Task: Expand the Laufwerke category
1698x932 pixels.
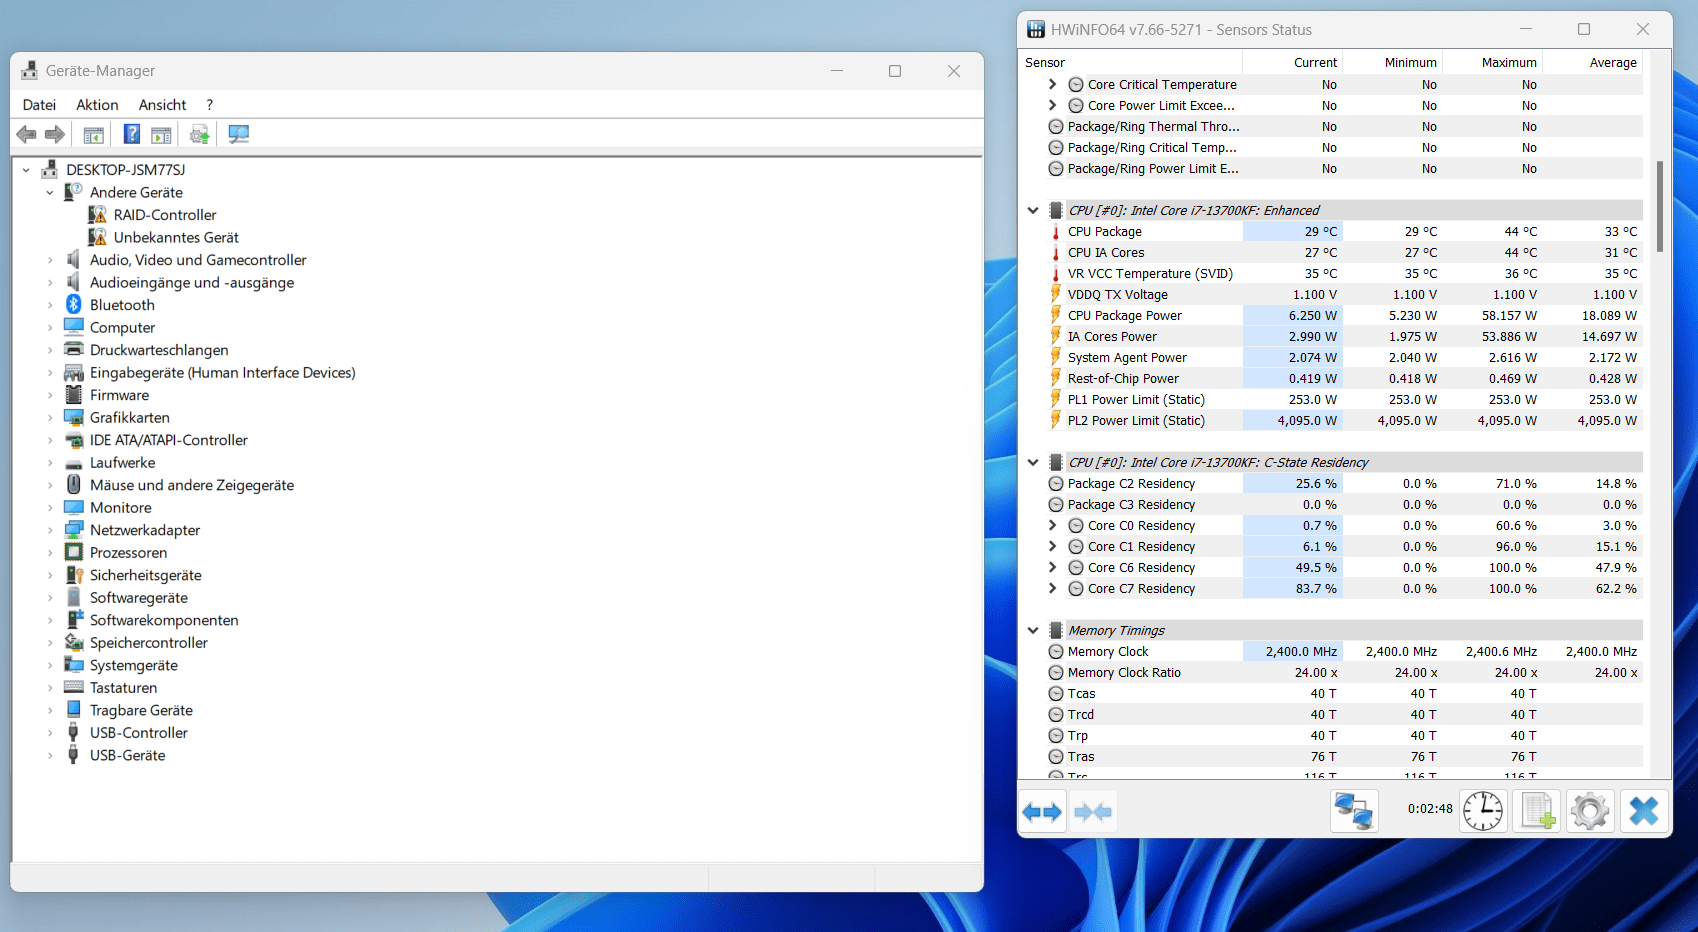Action: 50,463
